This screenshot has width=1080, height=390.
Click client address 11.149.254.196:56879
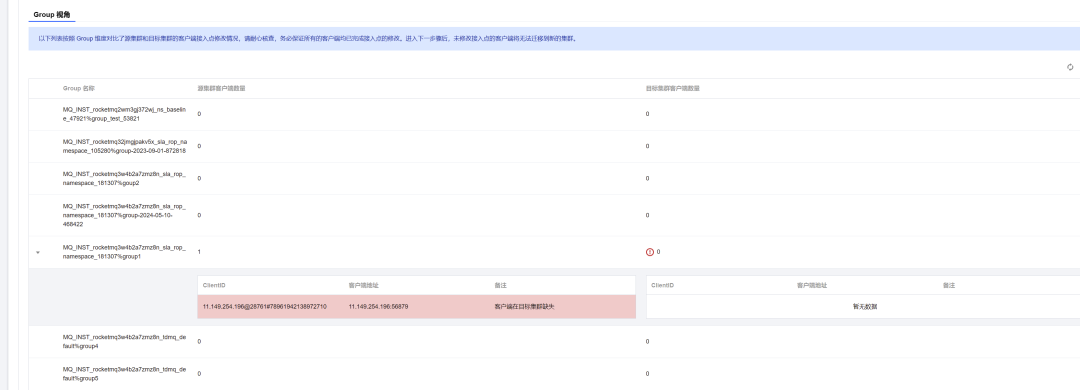click(378, 307)
